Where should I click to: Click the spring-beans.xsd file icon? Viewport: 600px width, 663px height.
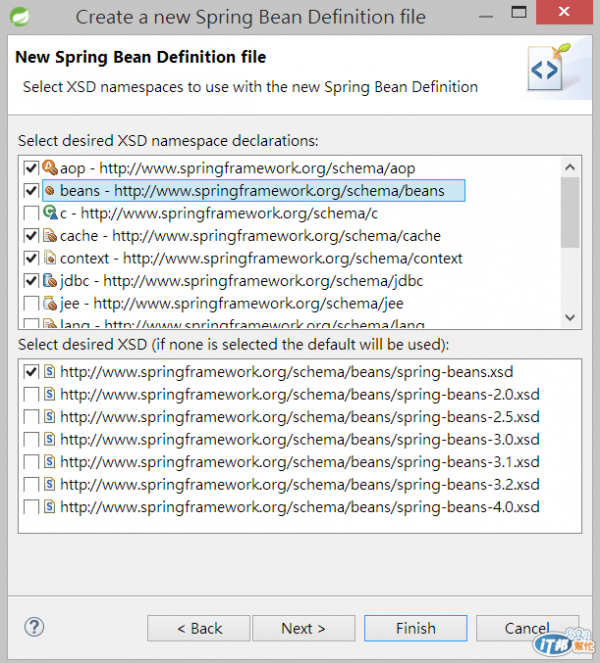(x=50, y=371)
